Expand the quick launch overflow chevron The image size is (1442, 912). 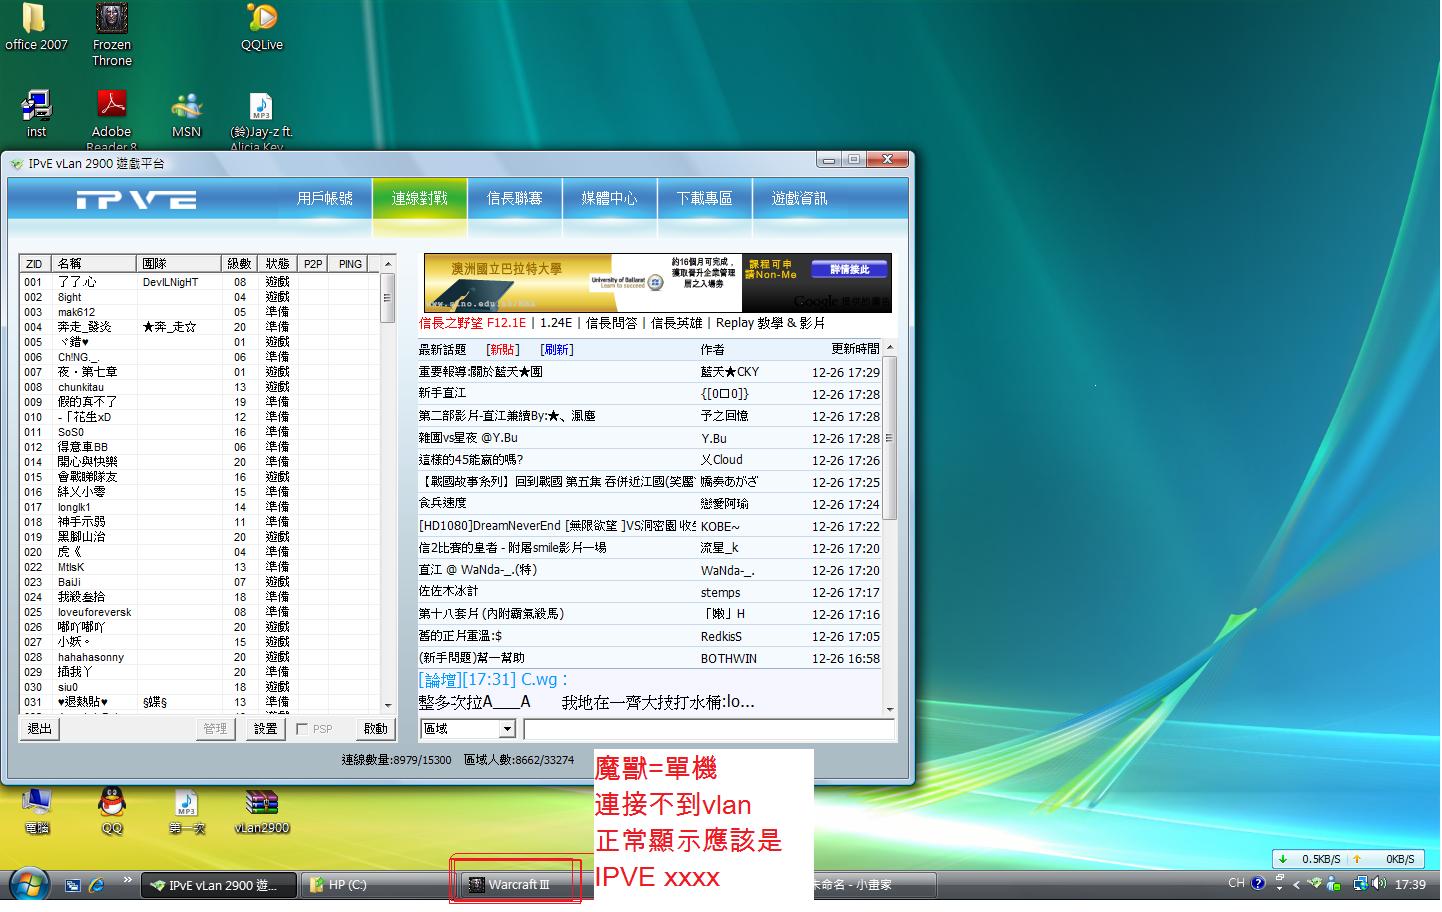click(x=127, y=880)
